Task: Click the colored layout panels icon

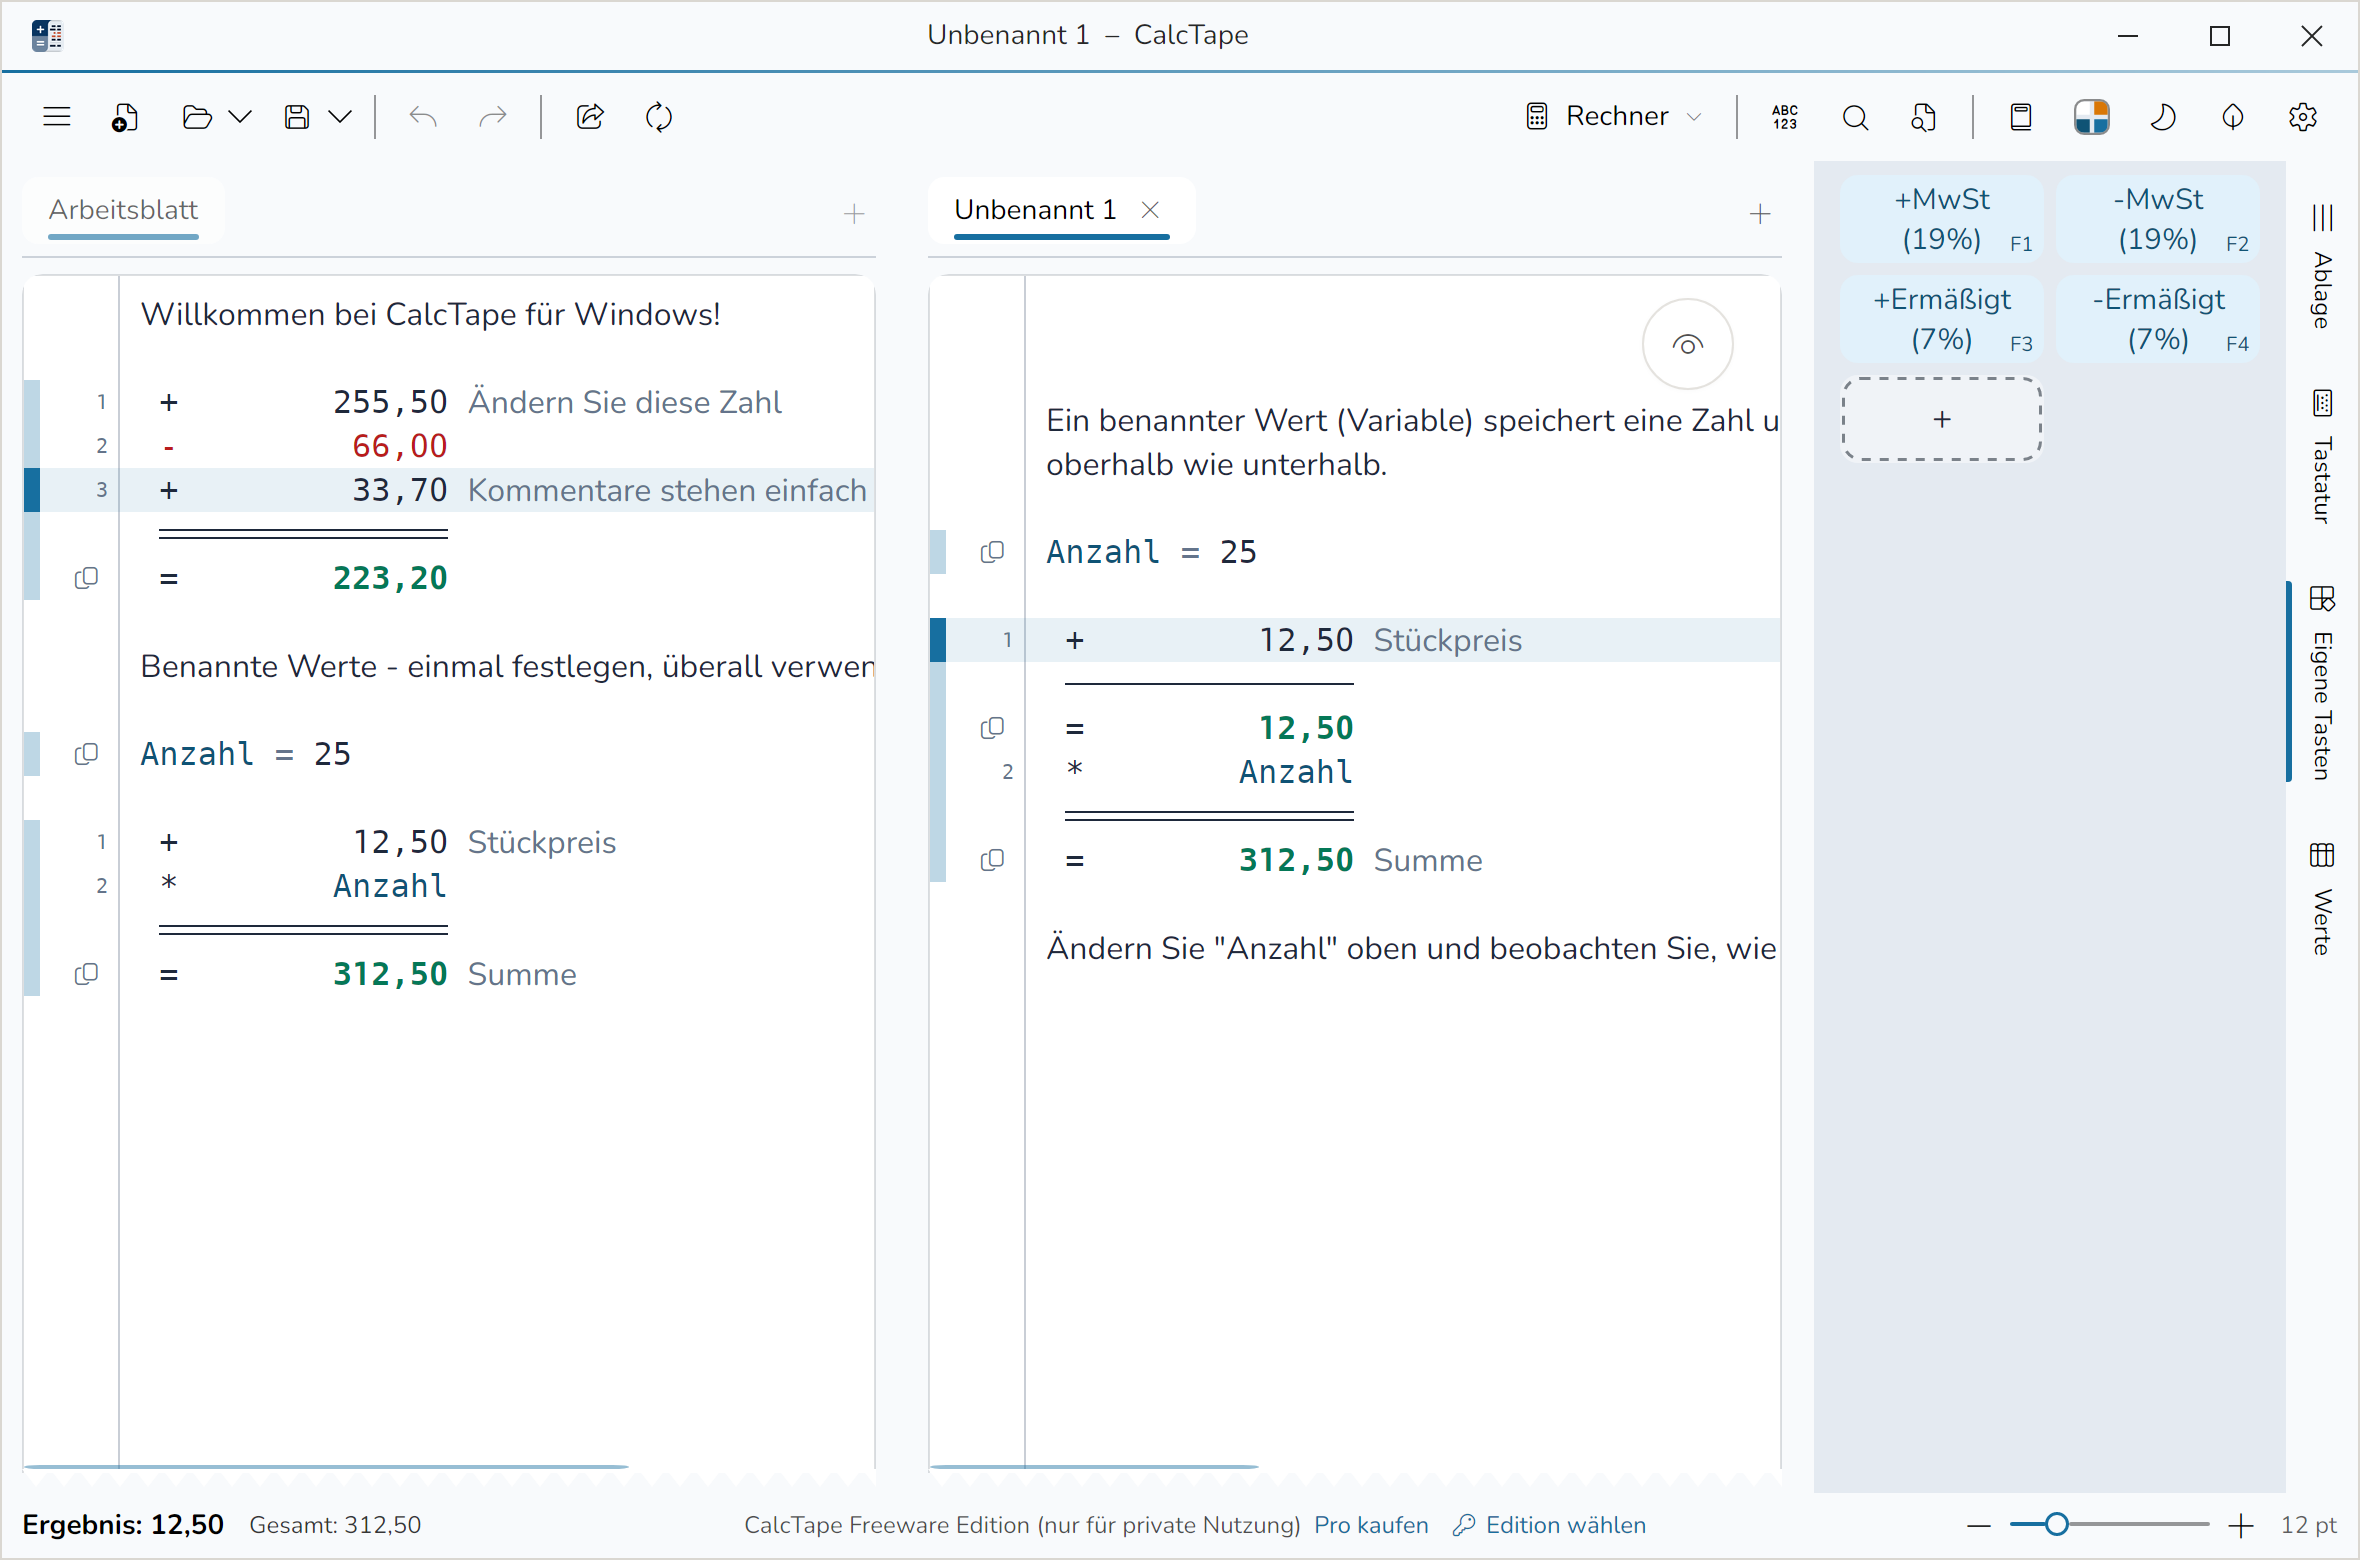Action: [x=2091, y=117]
